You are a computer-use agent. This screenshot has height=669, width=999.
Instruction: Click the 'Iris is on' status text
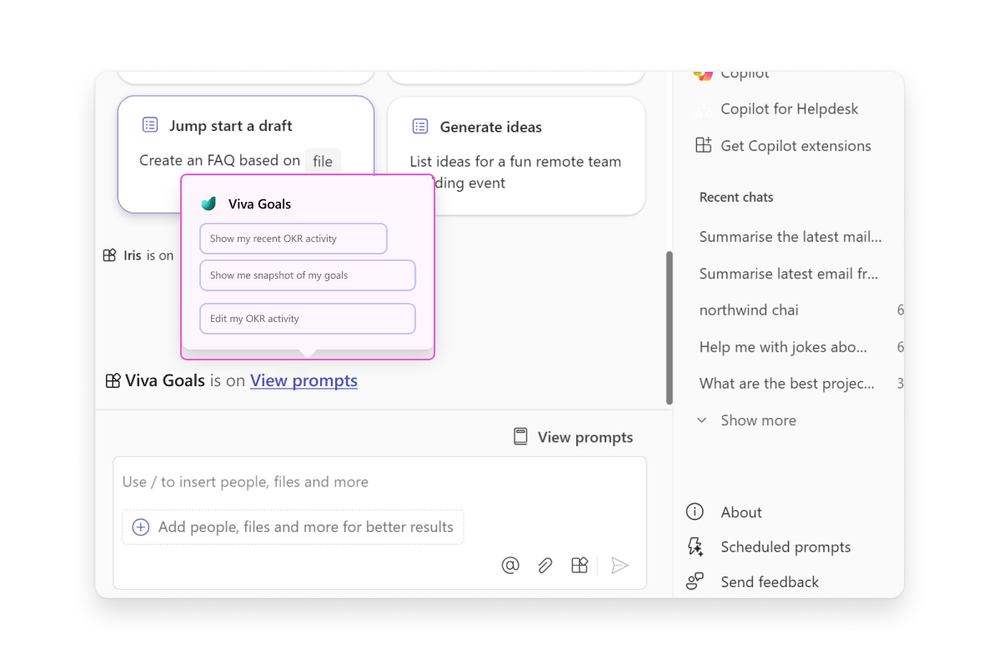(x=148, y=255)
